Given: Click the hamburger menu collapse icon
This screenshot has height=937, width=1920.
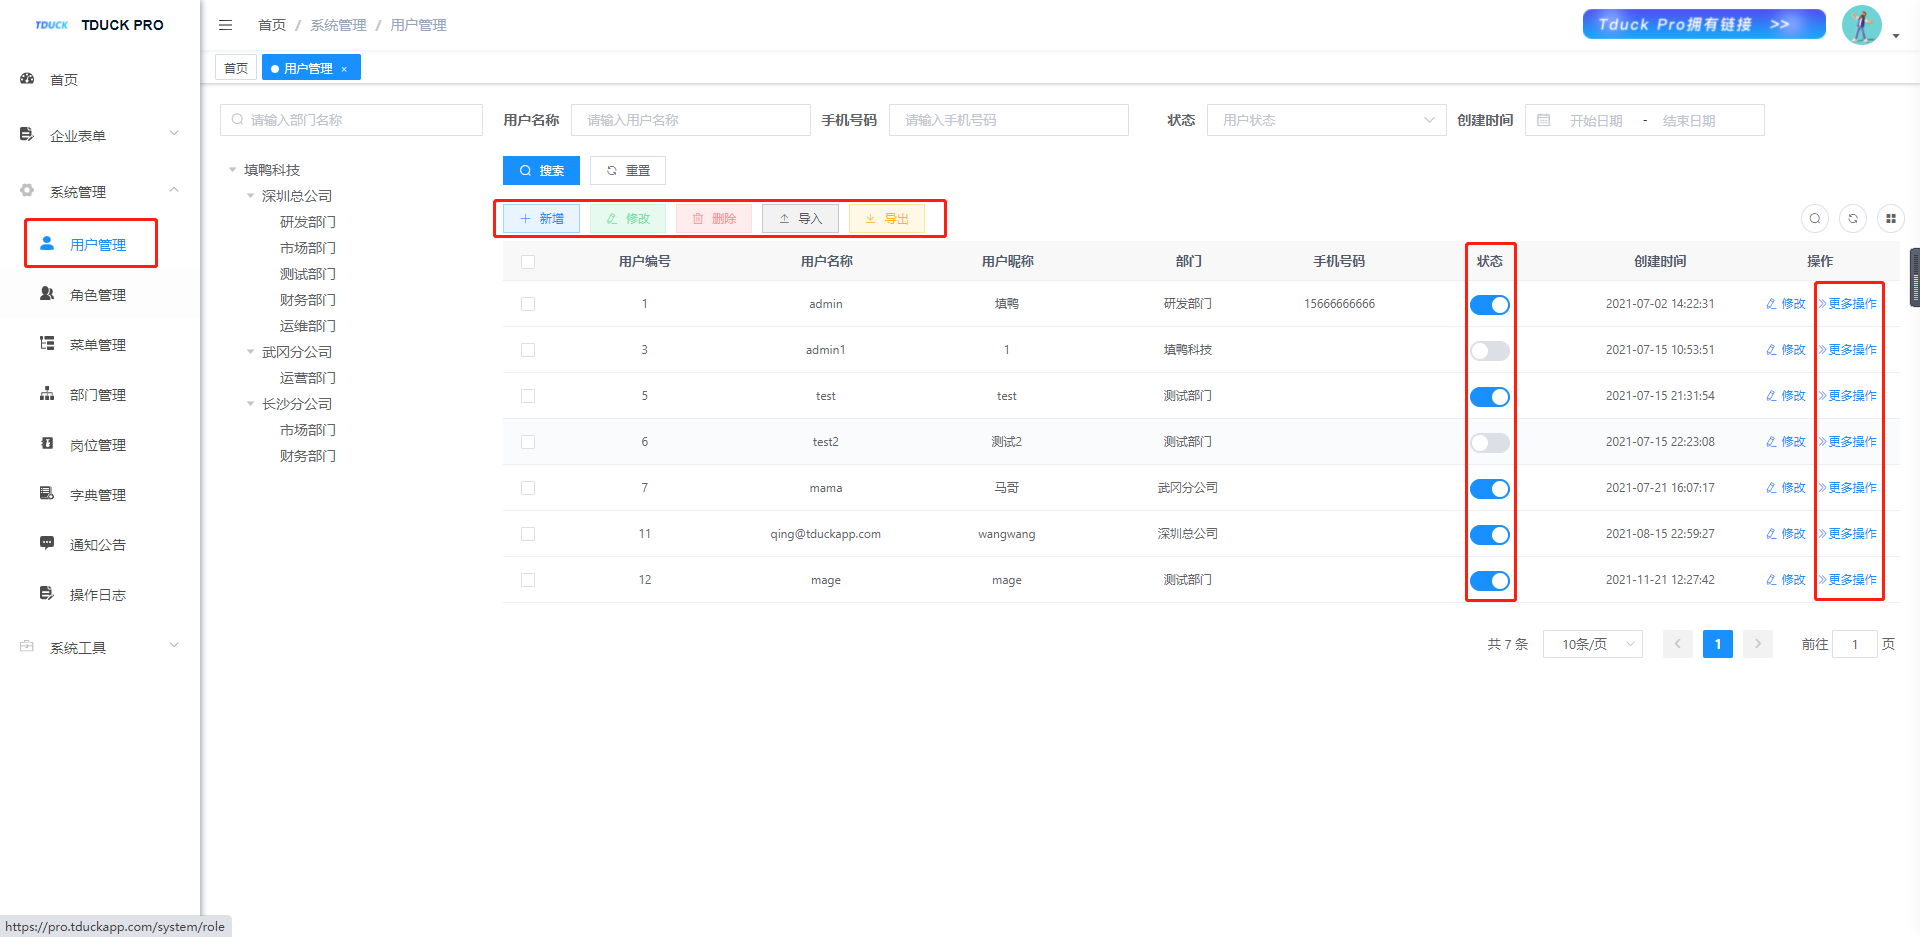Looking at the screenshot, I should click(x=225, y=25).
